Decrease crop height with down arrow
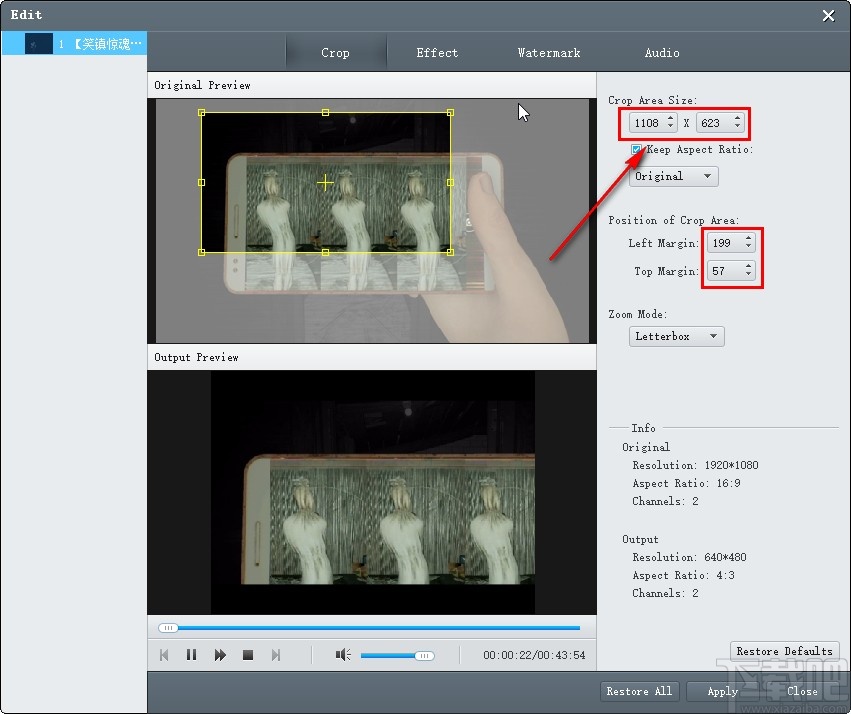This screenshot has height=714, width=851. (x=737, y=127)
